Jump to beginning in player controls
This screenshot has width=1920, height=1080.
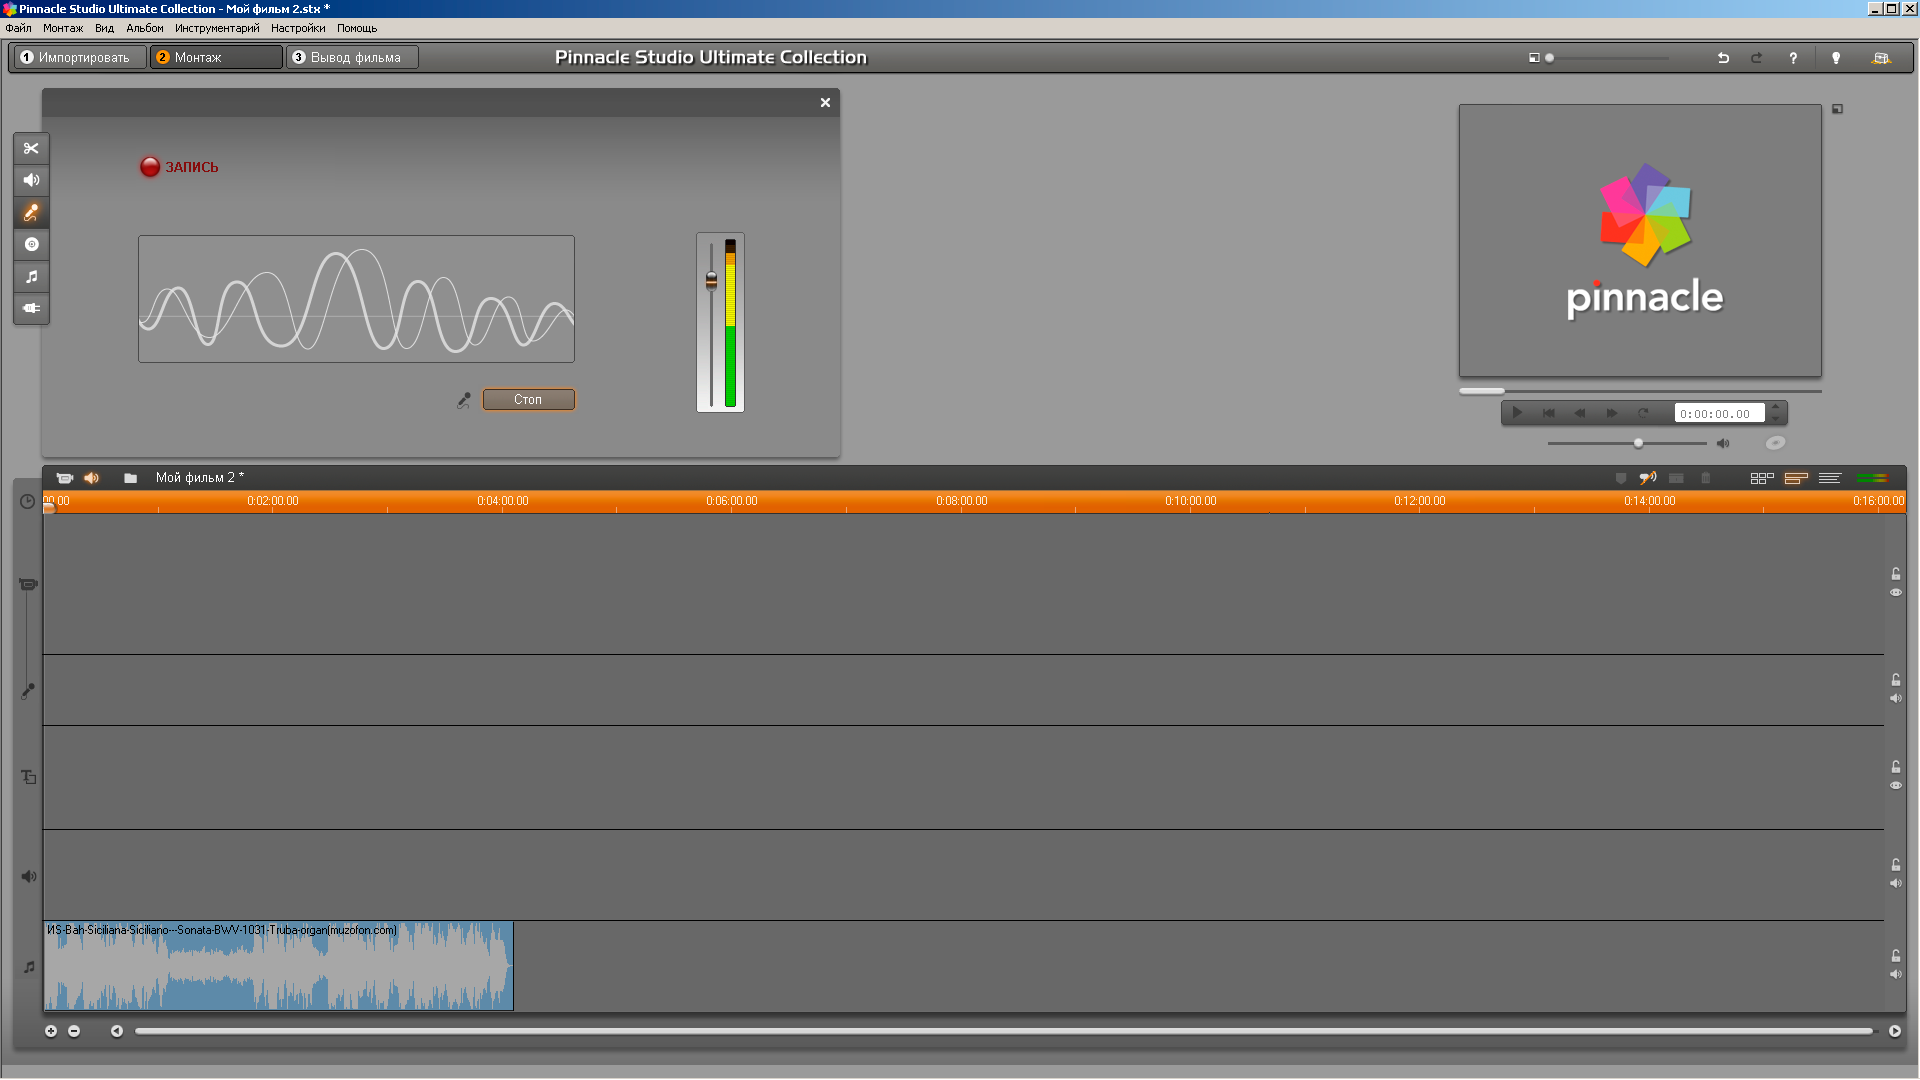point(1549,413)
